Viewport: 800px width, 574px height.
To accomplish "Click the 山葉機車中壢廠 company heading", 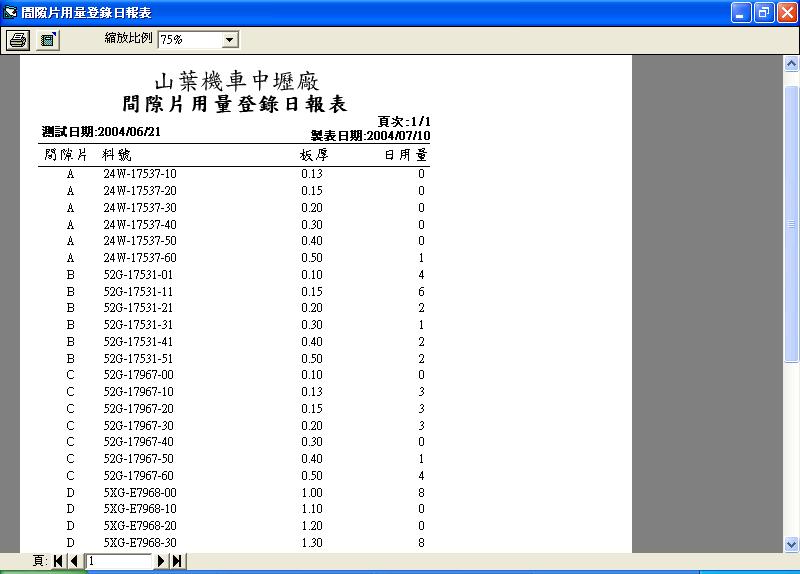I will tap(237, 82).
